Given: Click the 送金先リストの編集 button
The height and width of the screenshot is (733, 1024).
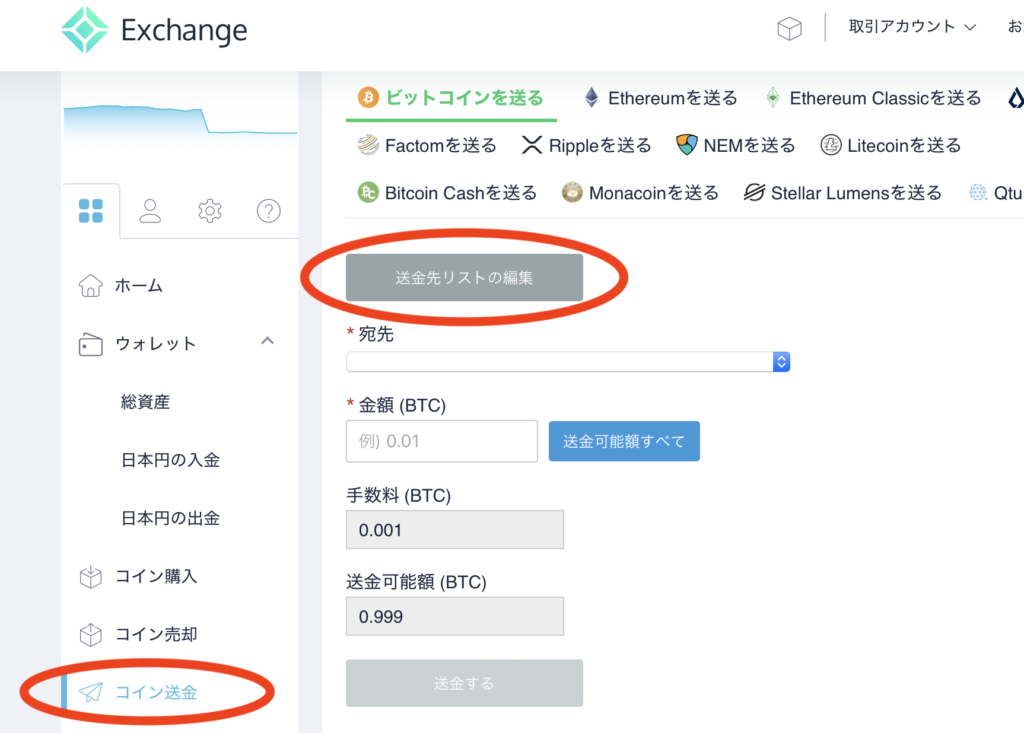Looking at the screenshot, I should pos(464,278).
